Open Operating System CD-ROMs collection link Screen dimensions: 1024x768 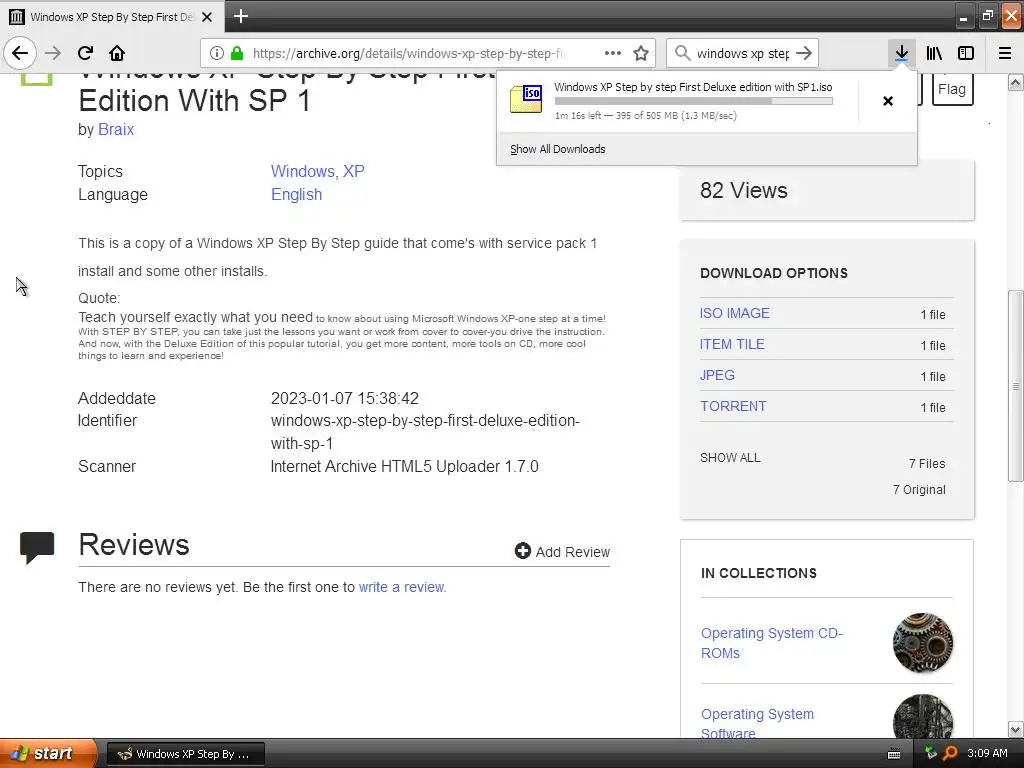click(x=772, y=643)
